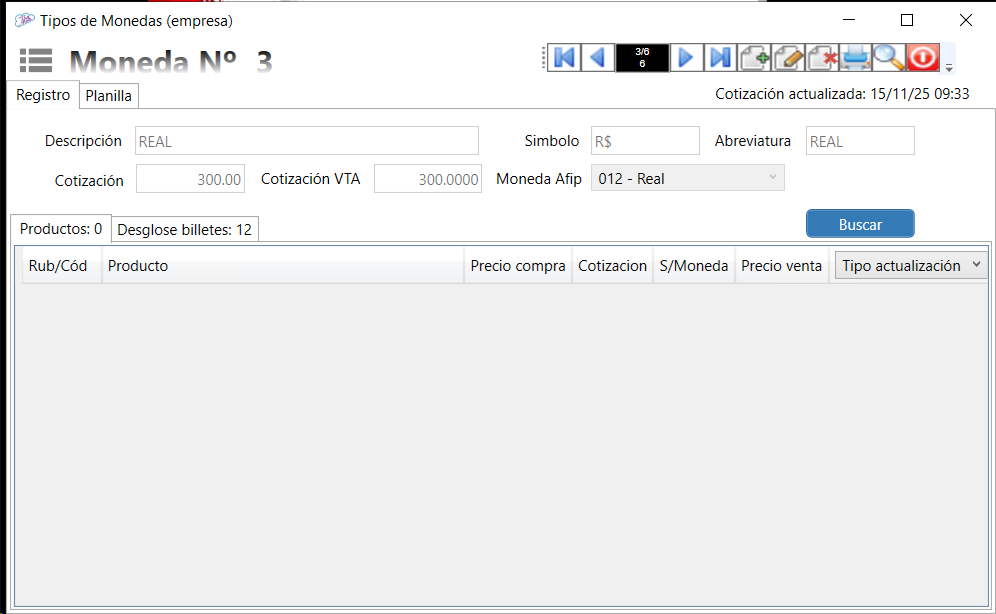Create a new currency record
The width and height of the screenshot is (996, 614).
pyautogui.click(x=754, y=58)
